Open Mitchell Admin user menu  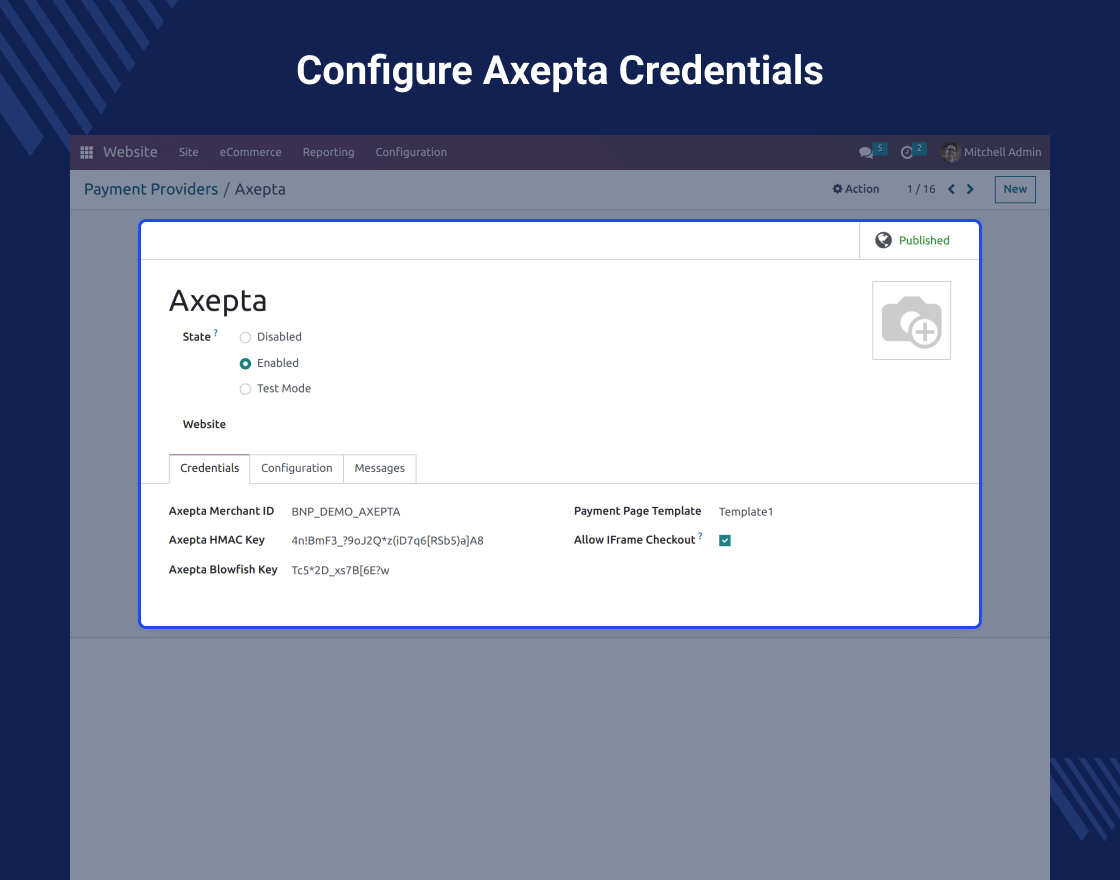pyautogui.click(x=991, y=152)
